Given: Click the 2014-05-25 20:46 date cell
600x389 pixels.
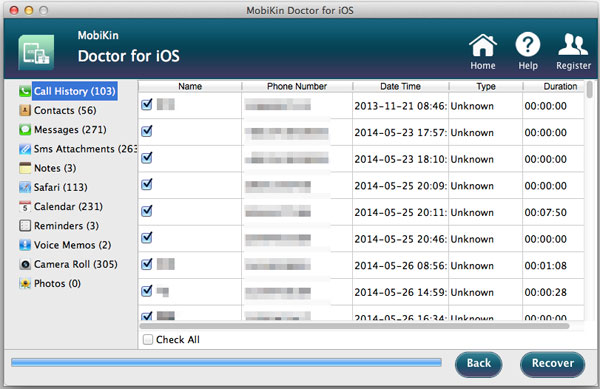Looking at the screenshot, I should pyautogui.click(x=401, y=239).
